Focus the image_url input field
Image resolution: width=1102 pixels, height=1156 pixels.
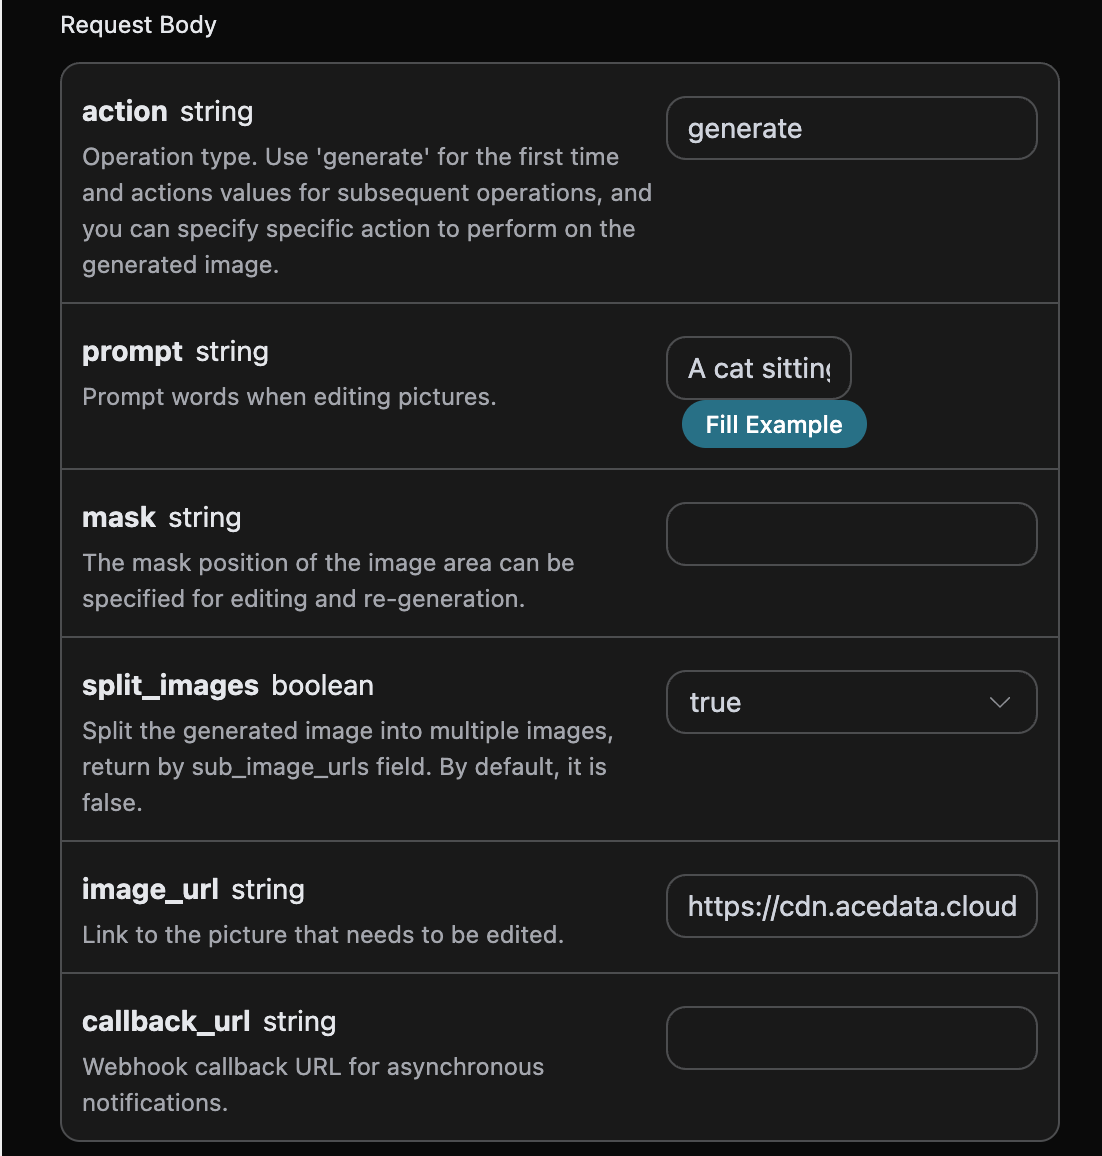point(851,906)
